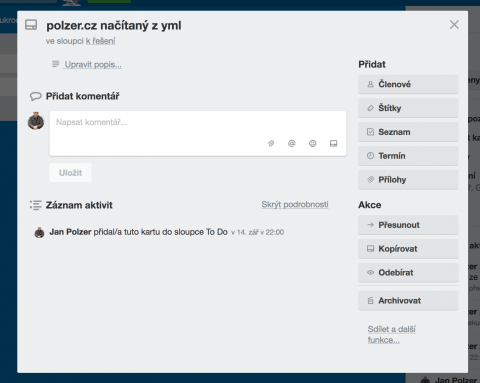The height and width of the screenshot is (383, 480).
Task: Focus the 'Napsat komentář...' comment field
Action: [198, 133]
